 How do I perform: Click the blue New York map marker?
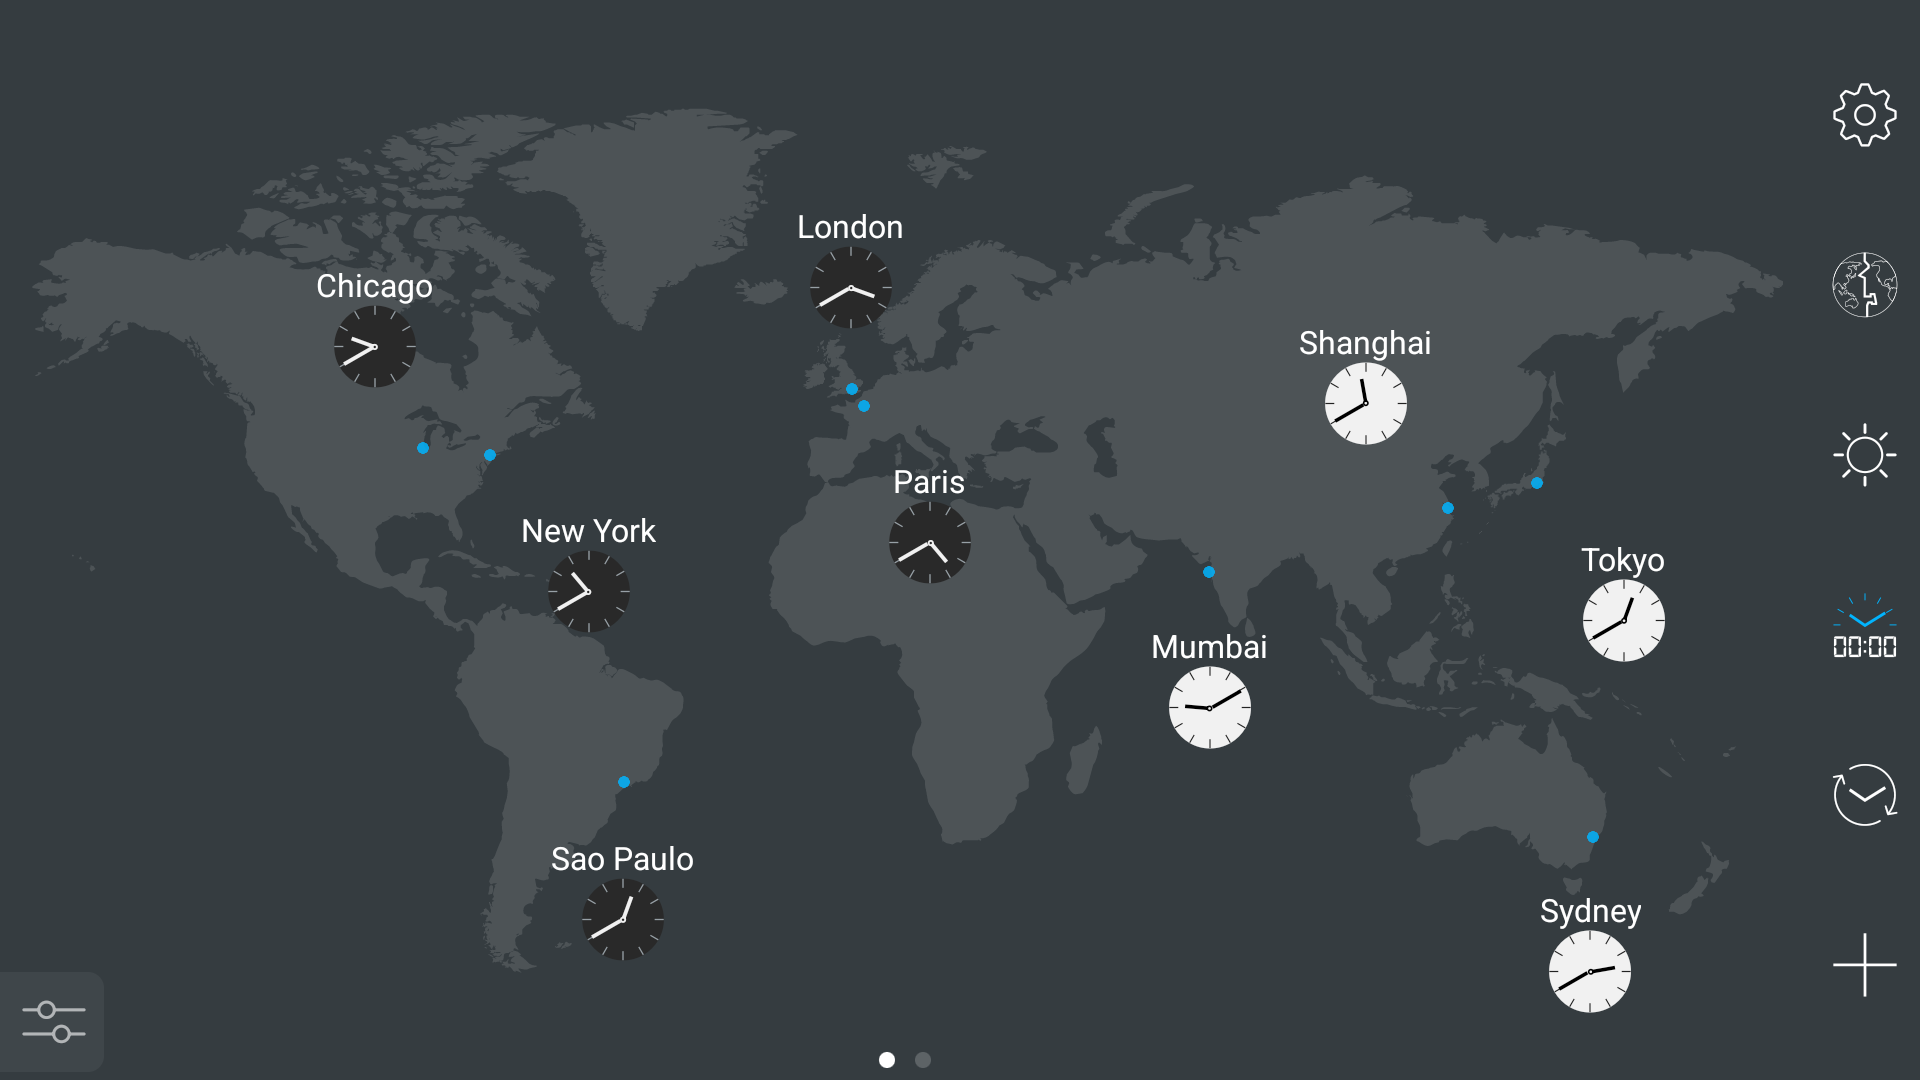click(490, 455)
